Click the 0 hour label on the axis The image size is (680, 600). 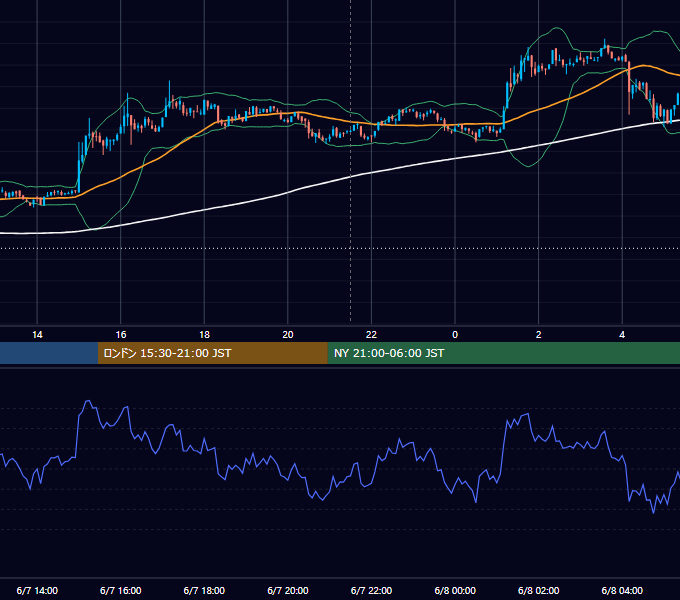point(455,335)
